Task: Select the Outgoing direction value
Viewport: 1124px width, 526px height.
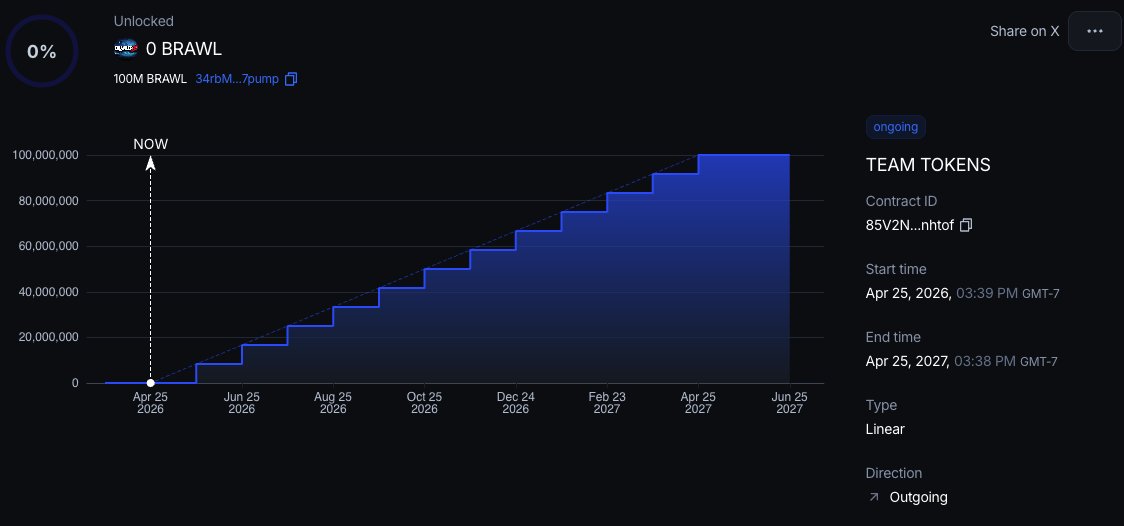Action: click(x=918, y=497)
